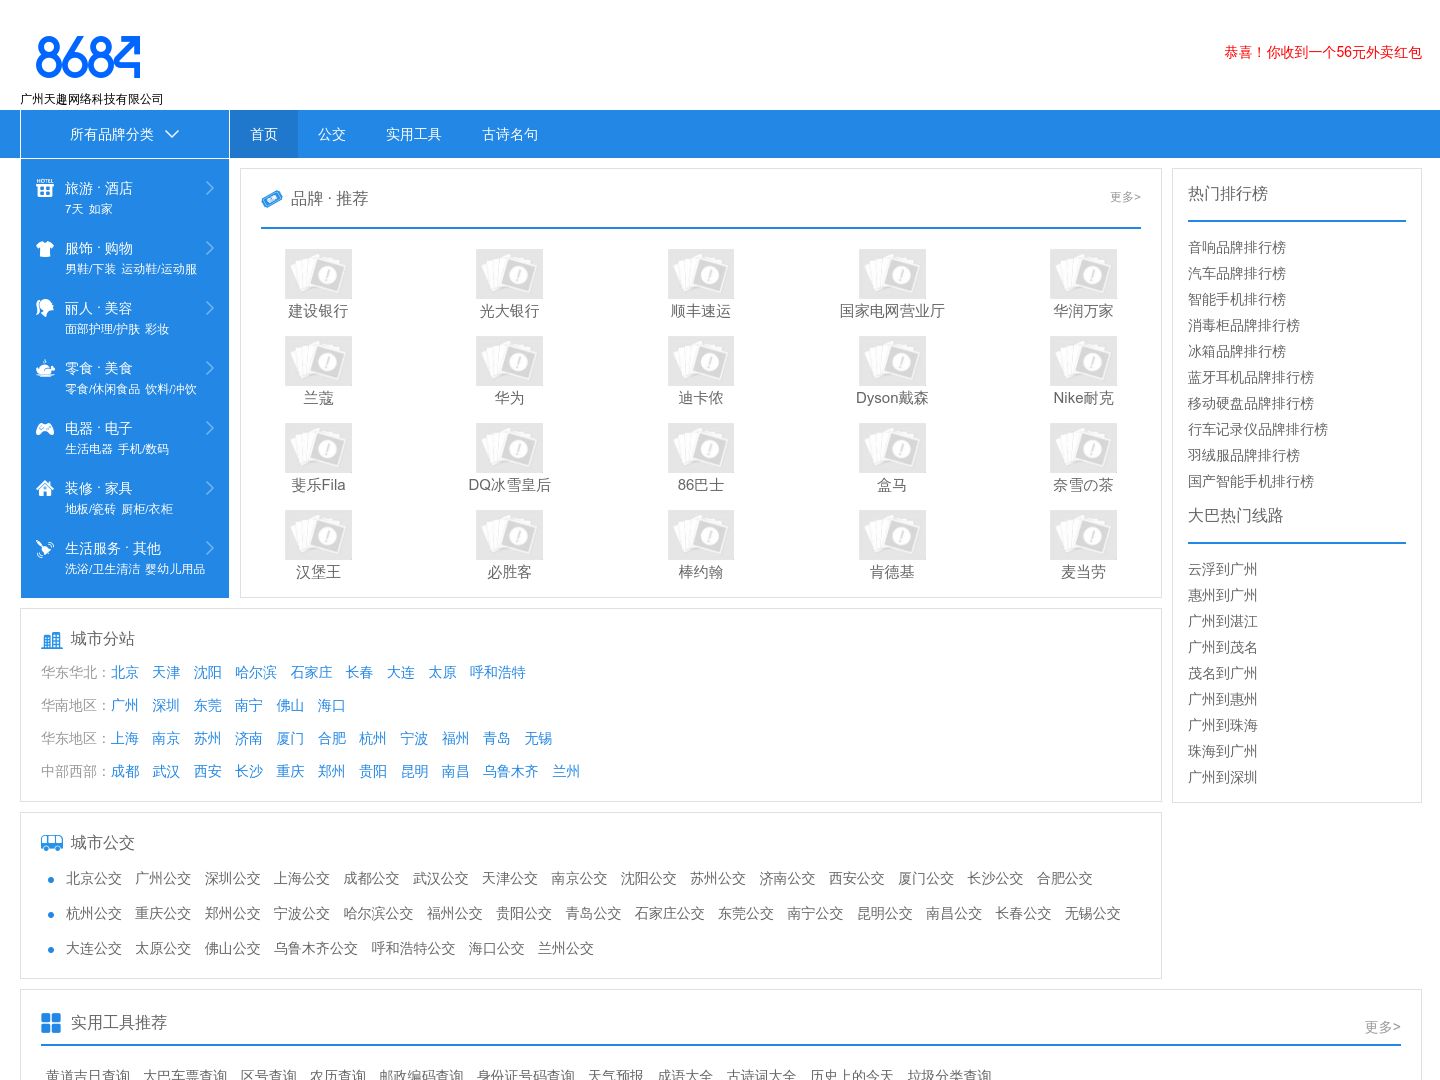Select the 华为 brand thumbnail
The width and height of the screenshot is (1440, 1080).
509,361
